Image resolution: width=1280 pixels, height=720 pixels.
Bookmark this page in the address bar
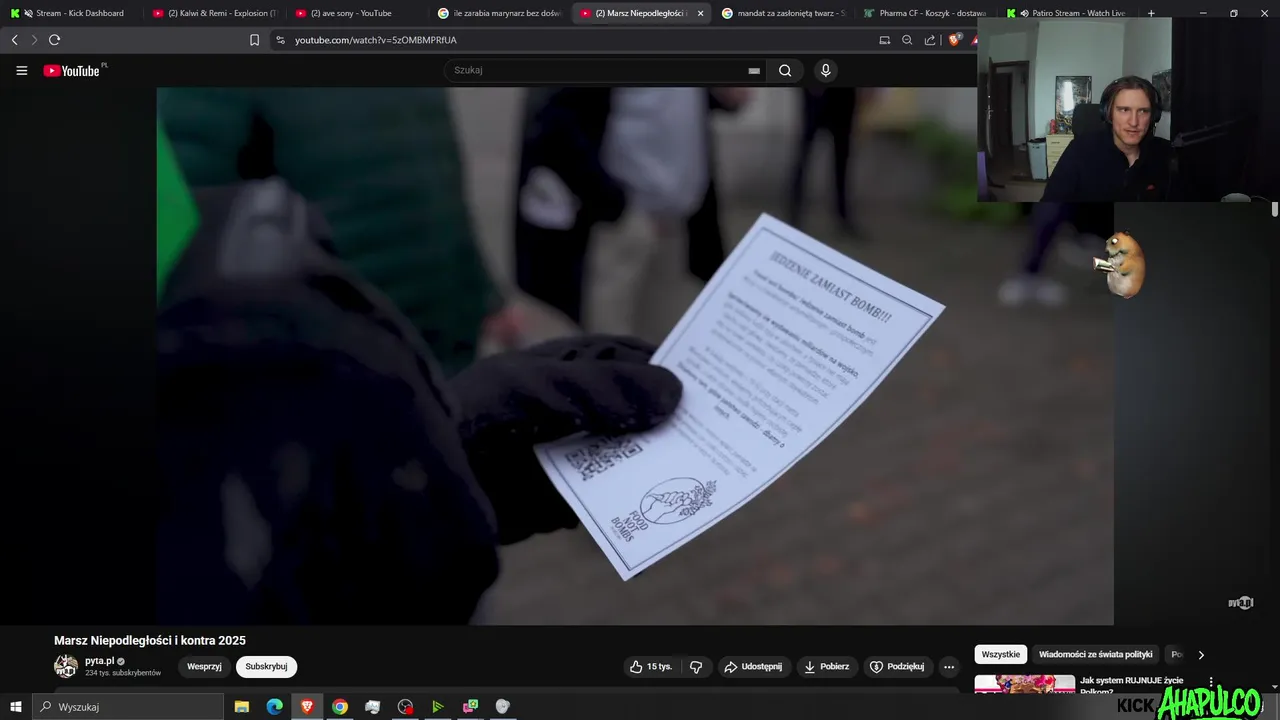click(254, 40)
